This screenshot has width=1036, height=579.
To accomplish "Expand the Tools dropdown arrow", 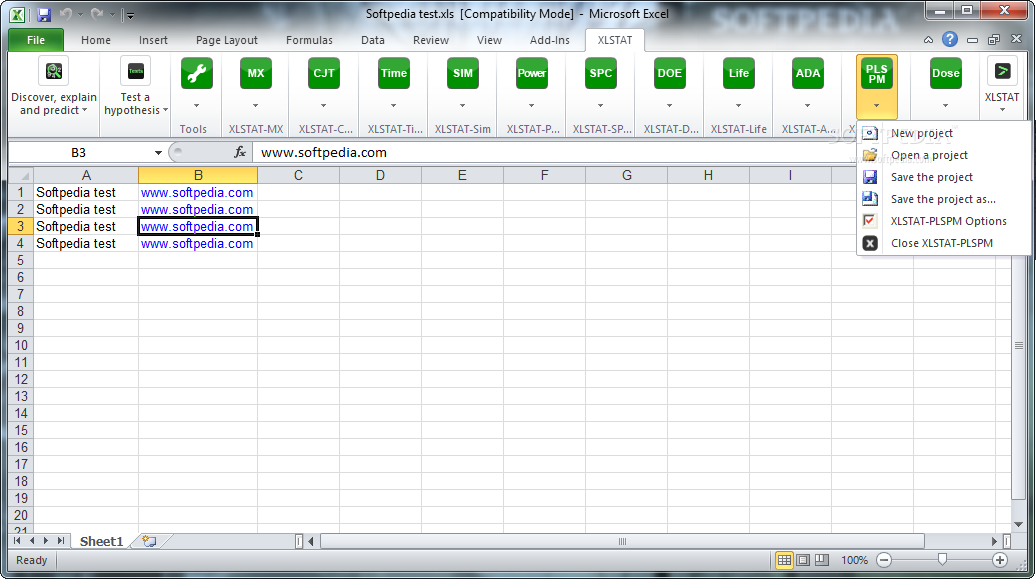I will (197, 106).
